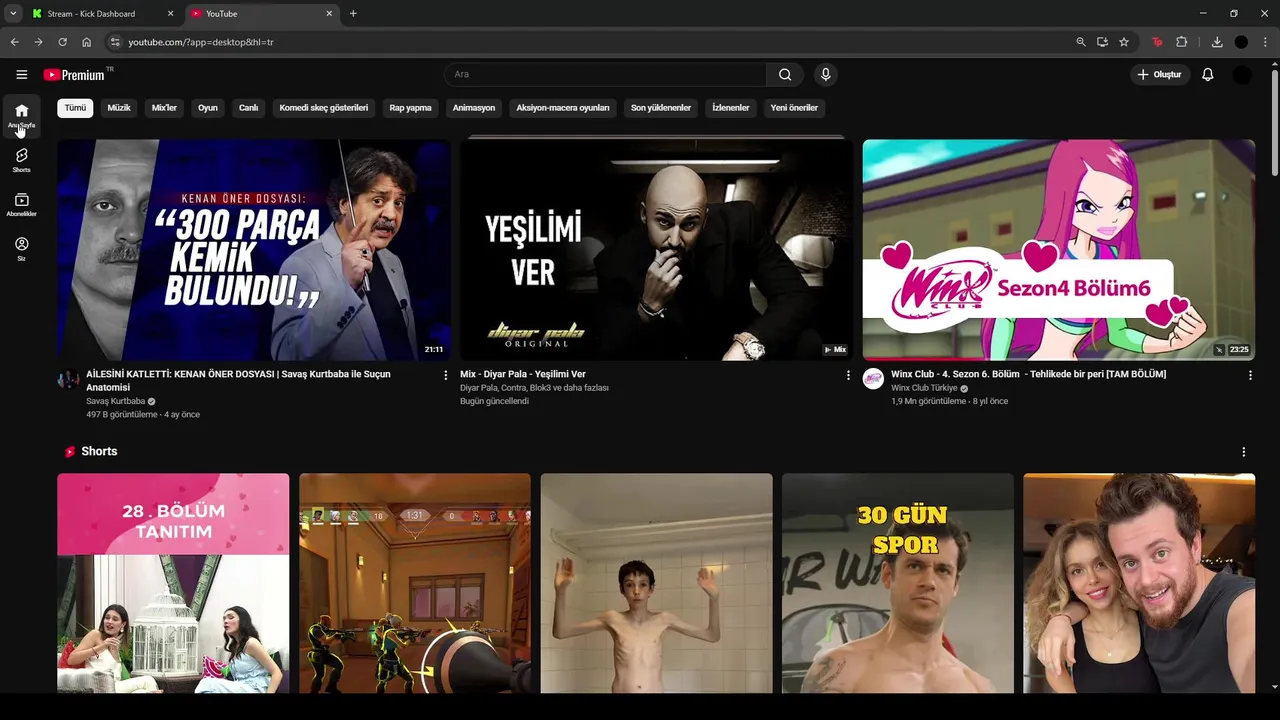Select the Yeni öneriler chip
Image resolution: width=1280 pixels, height=720 pixels.
coord(794,108)
